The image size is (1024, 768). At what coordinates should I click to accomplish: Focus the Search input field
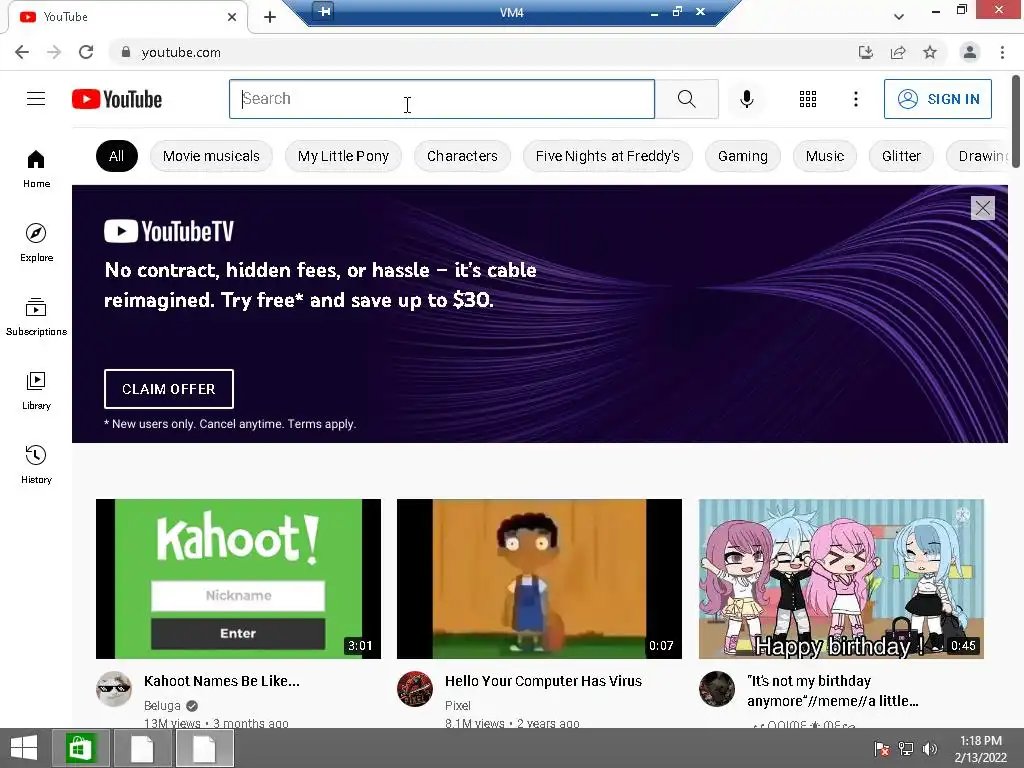coord(441,99)
